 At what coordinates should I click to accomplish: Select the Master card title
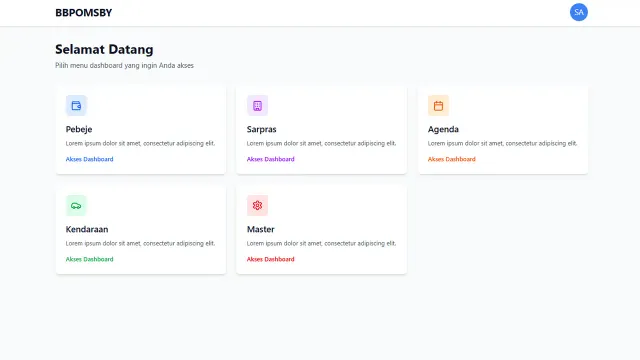[260, 229]
